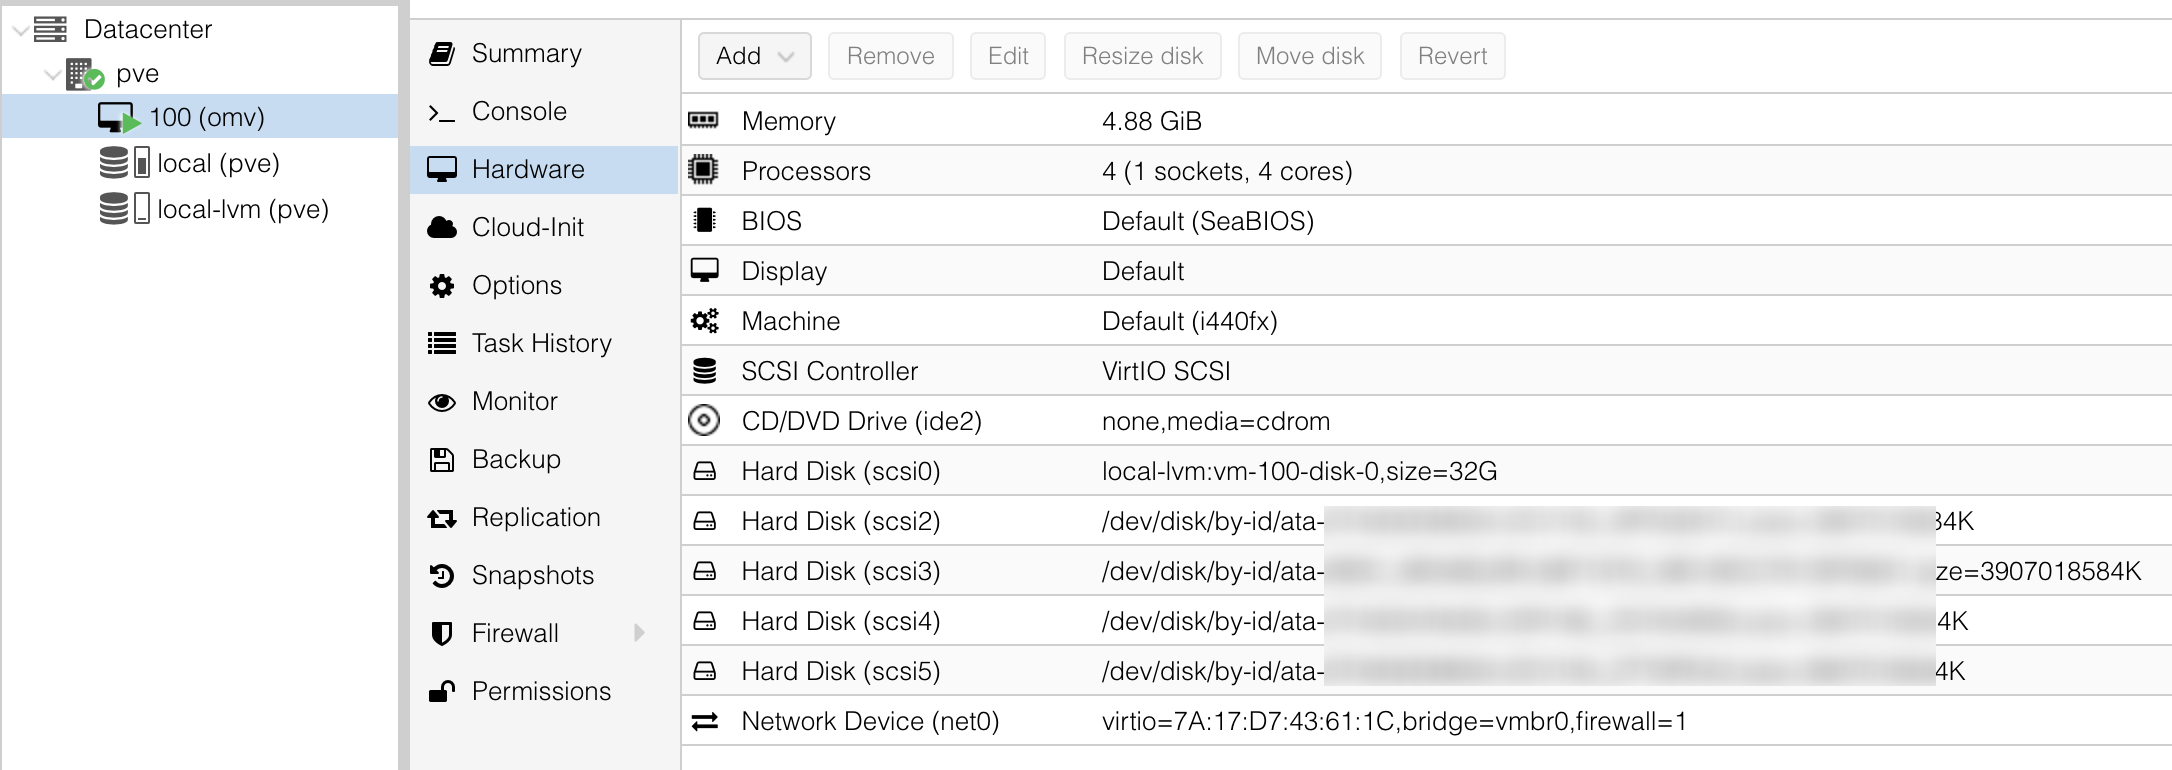Image resolution: width=2172 pixels, height=770 pixels.
Task: Click the Network Device arrows icon
Action: [x=706, y=720]
